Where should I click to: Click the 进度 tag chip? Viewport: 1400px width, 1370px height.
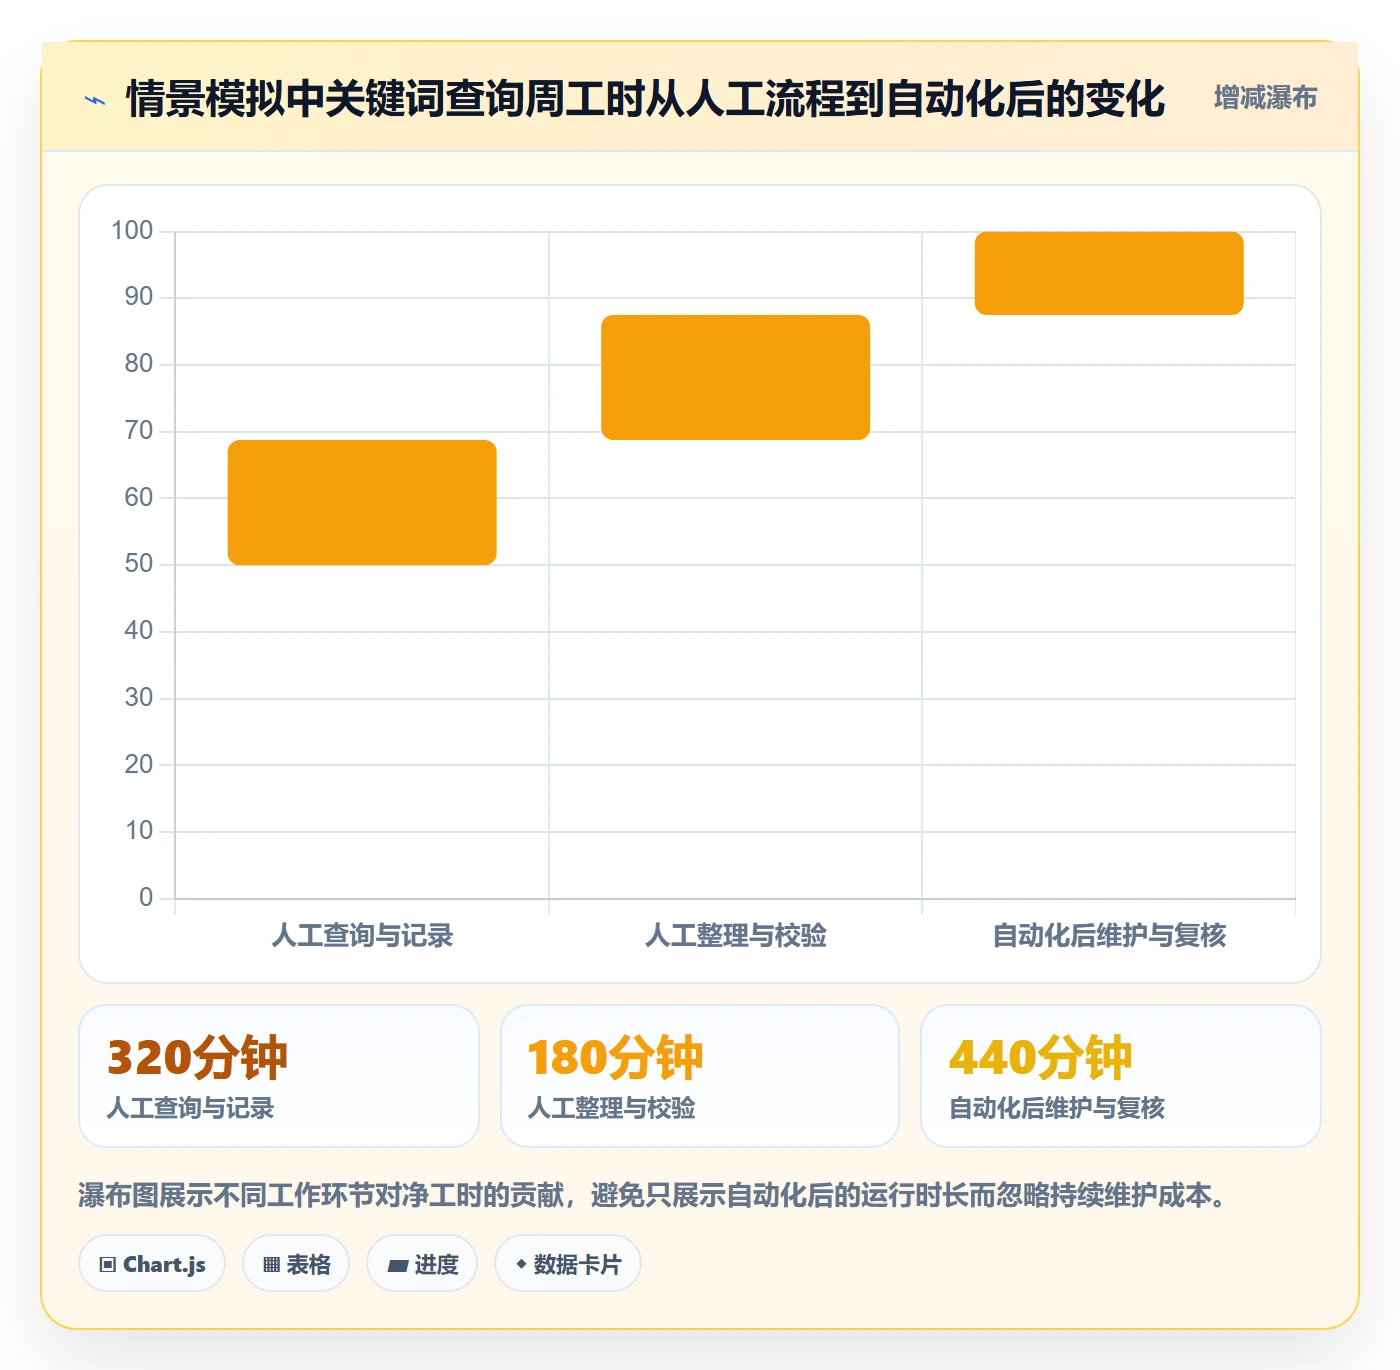(x=422, y=1264)
